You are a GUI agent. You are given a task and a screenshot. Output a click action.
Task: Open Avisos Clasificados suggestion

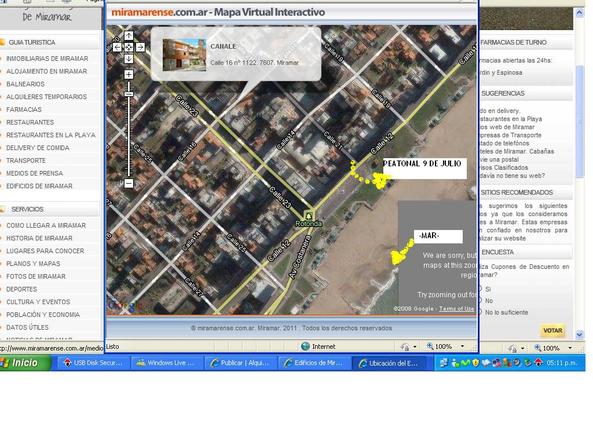(504, 167)
